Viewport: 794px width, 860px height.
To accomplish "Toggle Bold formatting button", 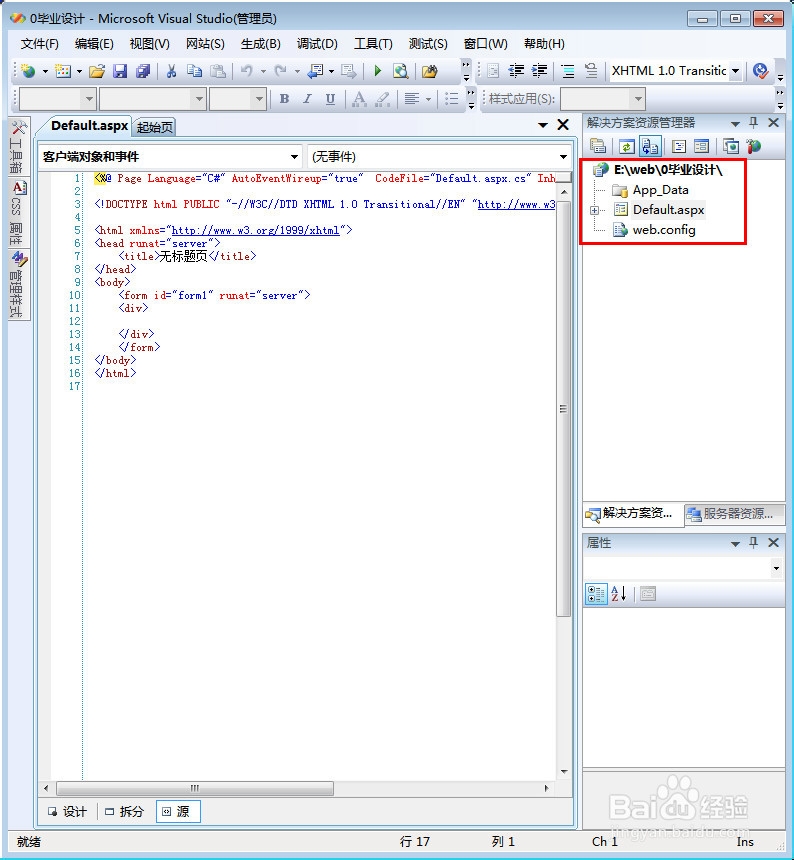I will tap(284, 99).
